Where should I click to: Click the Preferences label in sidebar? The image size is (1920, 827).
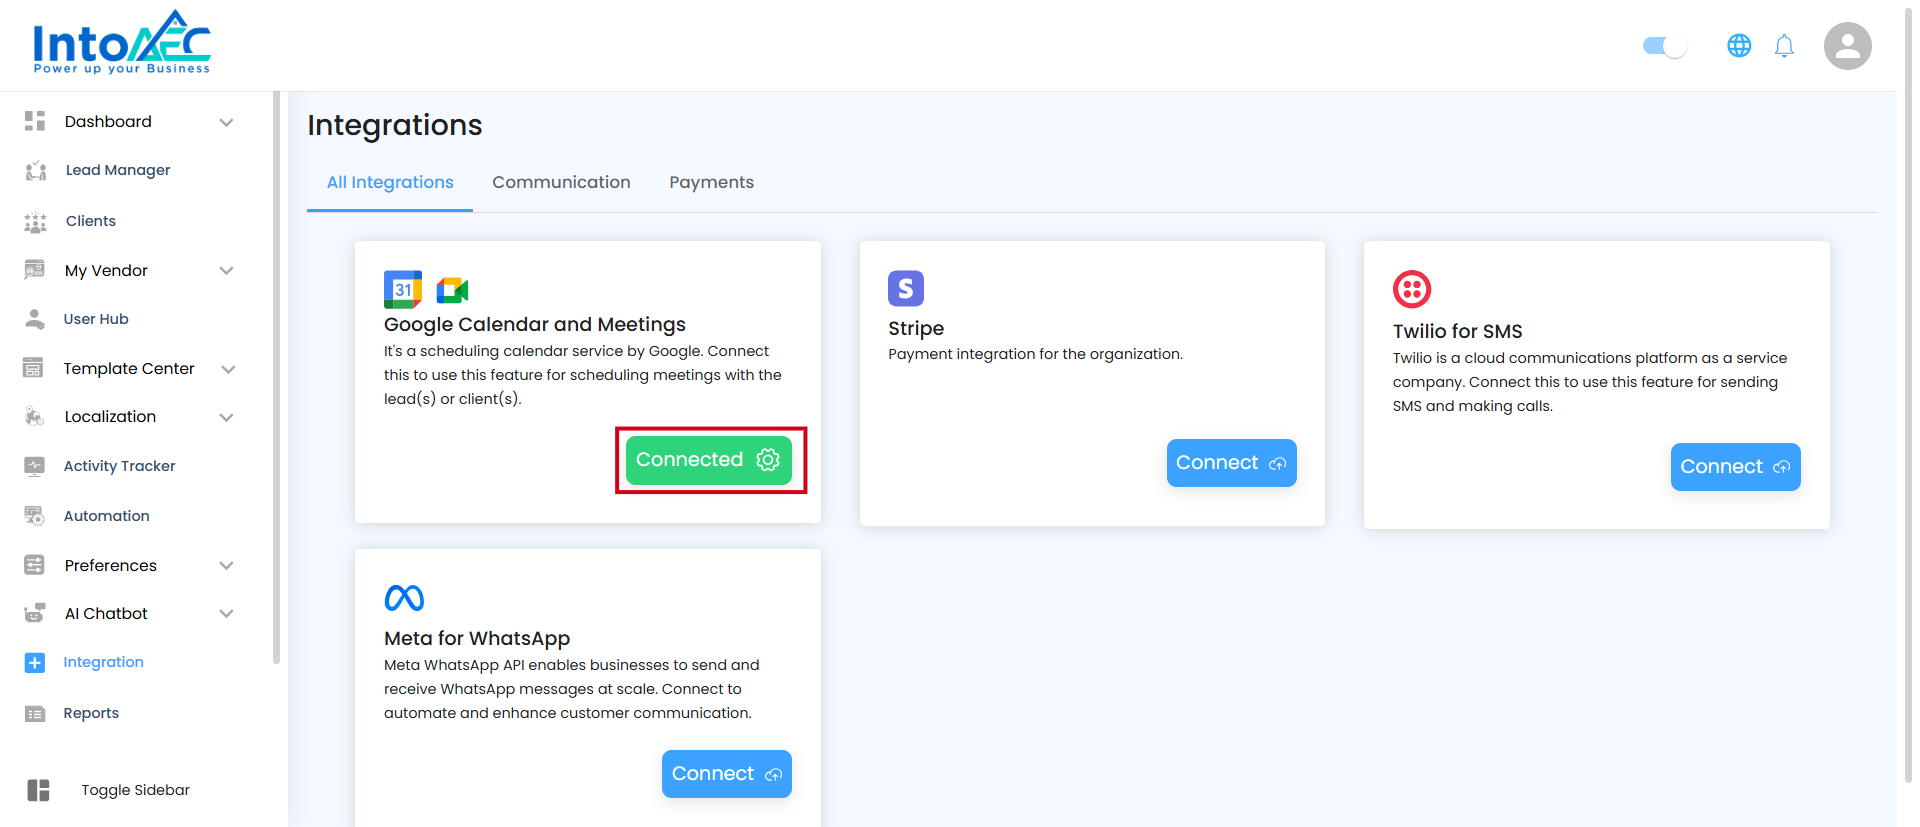point(111,565)
